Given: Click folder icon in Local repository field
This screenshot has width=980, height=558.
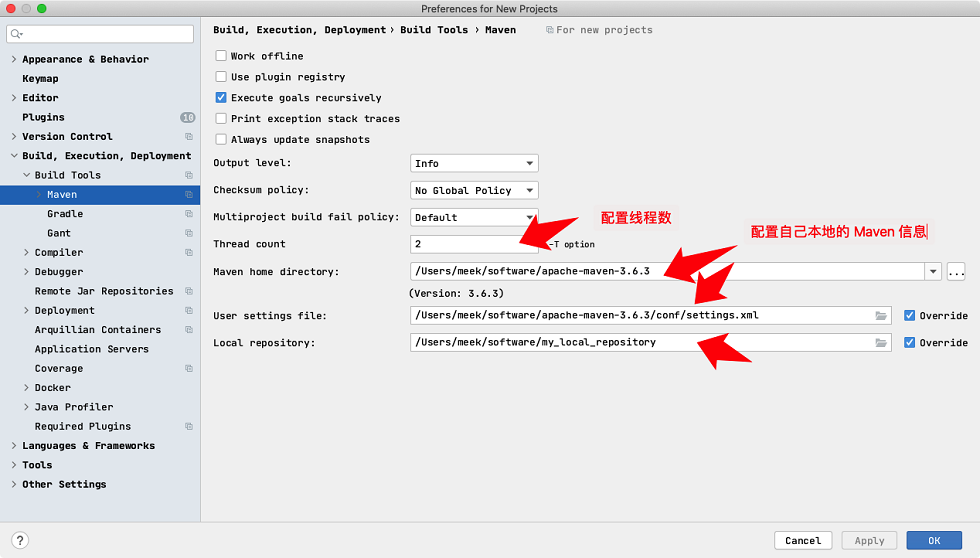Looking at the screenshot, I should [x=881, y=342].
